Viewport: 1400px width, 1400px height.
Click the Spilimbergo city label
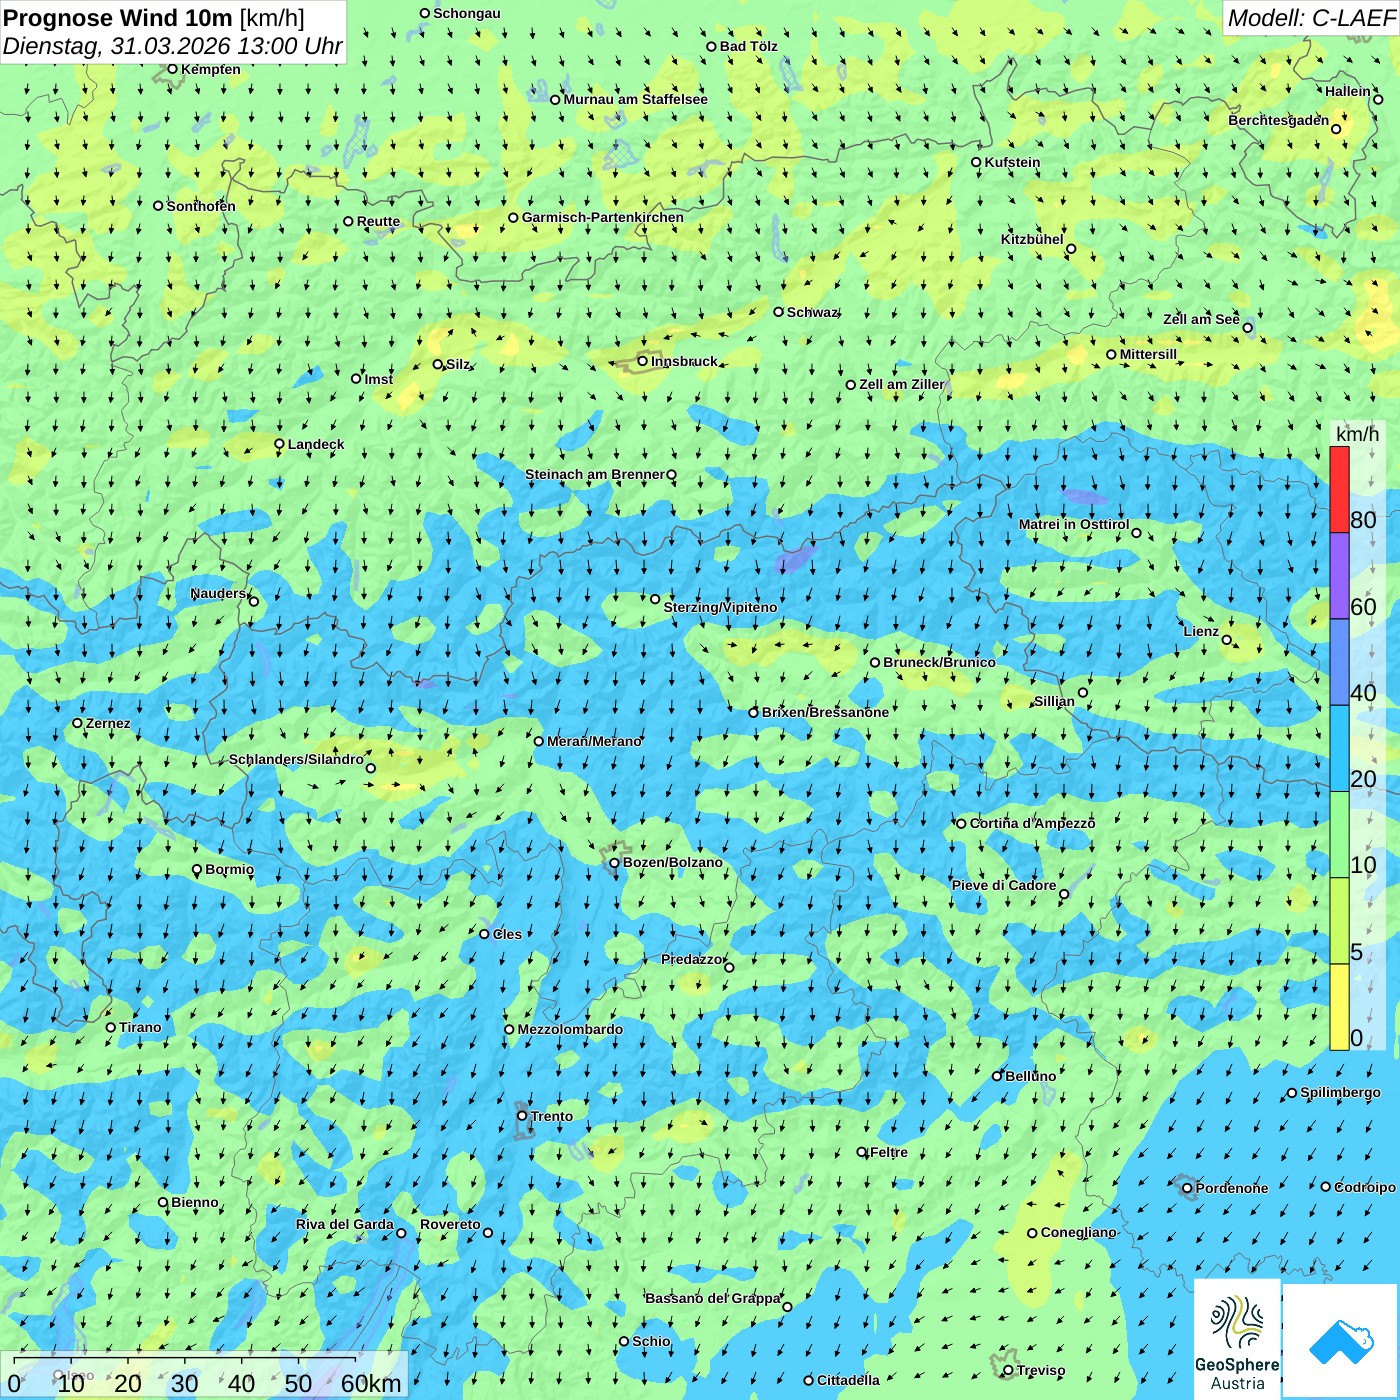coord(1340,1092)
